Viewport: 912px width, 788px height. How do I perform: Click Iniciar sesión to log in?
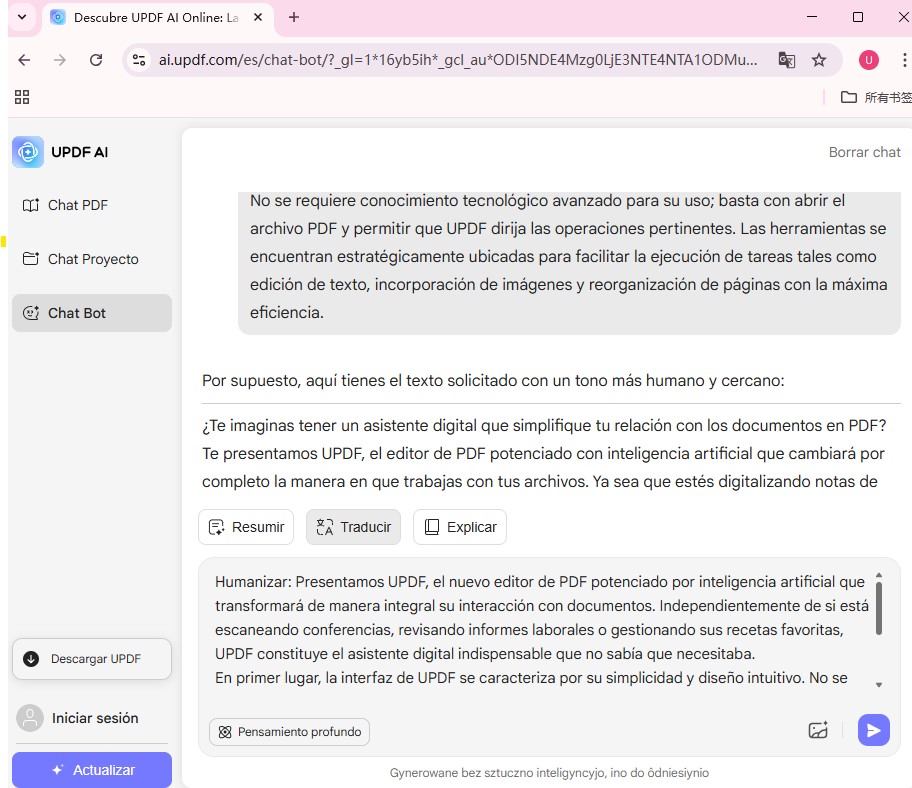pyautogui.click(x=95, y=718)
